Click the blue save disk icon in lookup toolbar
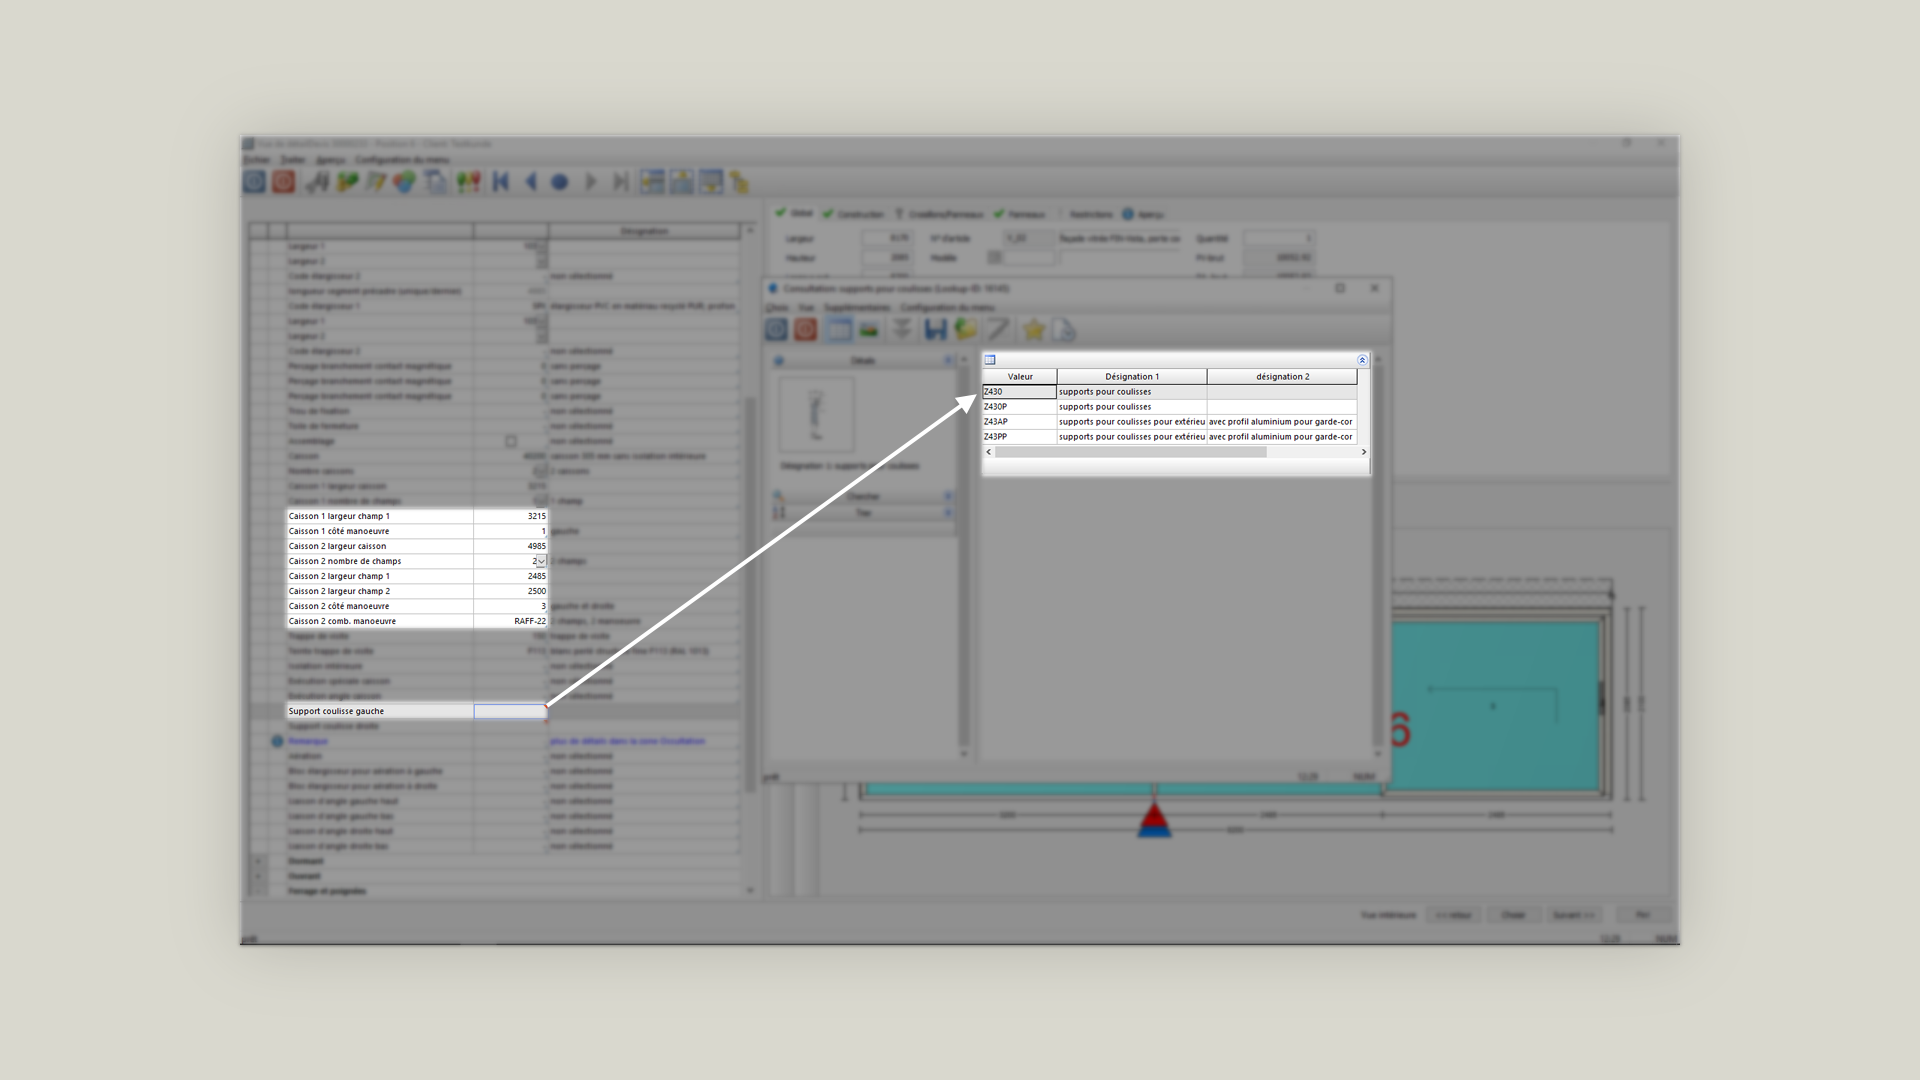The width and height of the screenshot is (1920, 1080). pyautogui.click(x=935, y=330)
